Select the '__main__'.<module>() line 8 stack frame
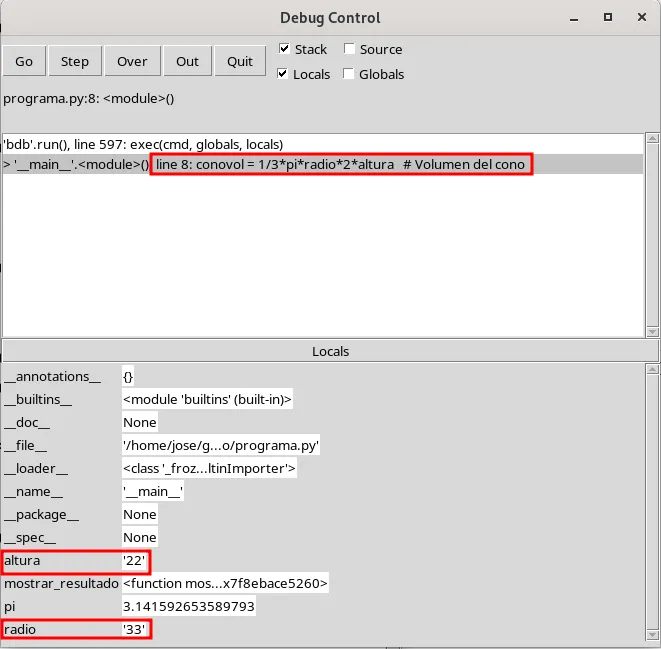Screen dimensions: 661x649 322,164
